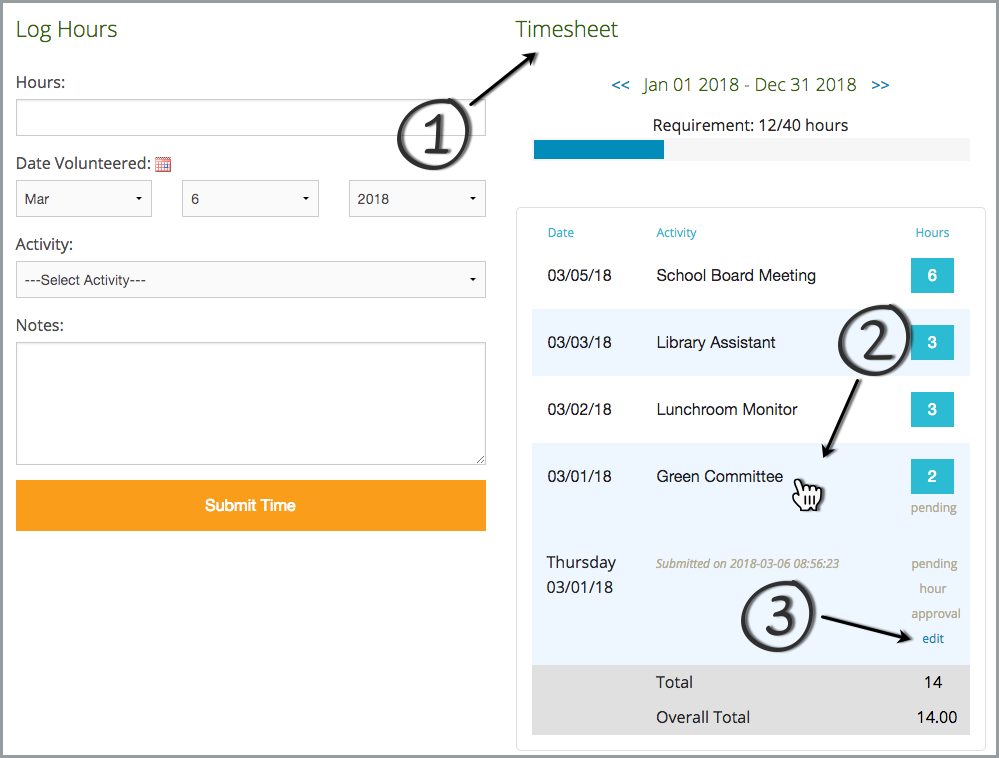This screenshot has height=758, width=999.
Task: Select the School Board Meeting row
Action: [x=751, y=276]
